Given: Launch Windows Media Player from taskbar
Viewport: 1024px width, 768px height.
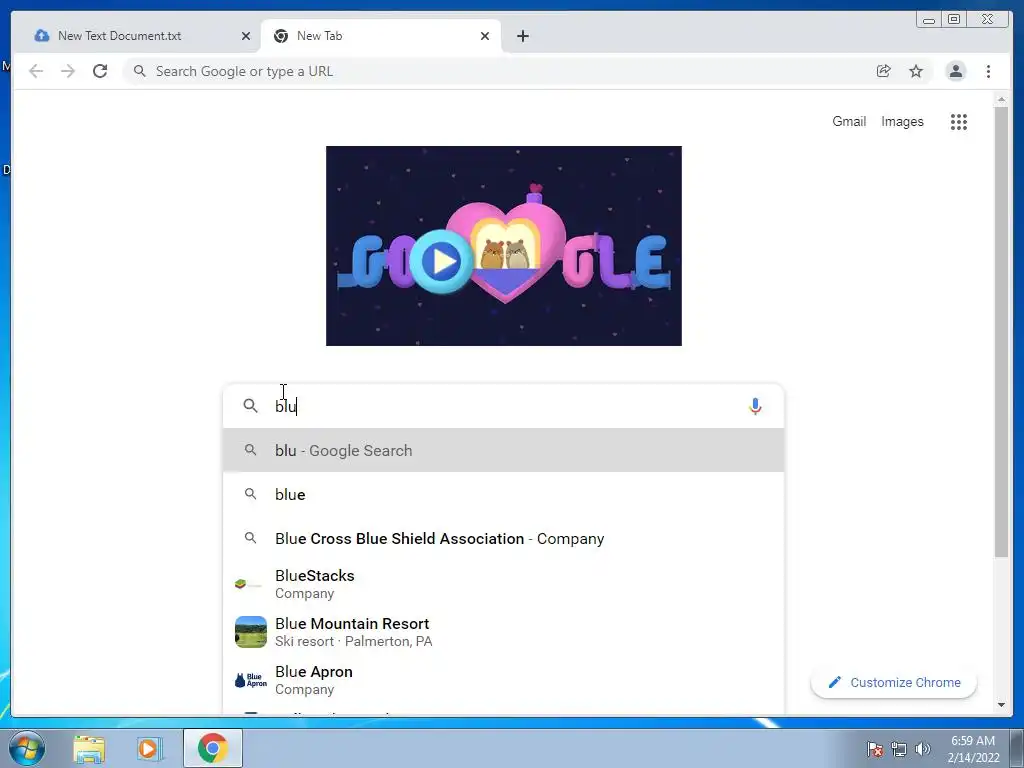Looking at the screenshot, I should [x=149, y=748].
